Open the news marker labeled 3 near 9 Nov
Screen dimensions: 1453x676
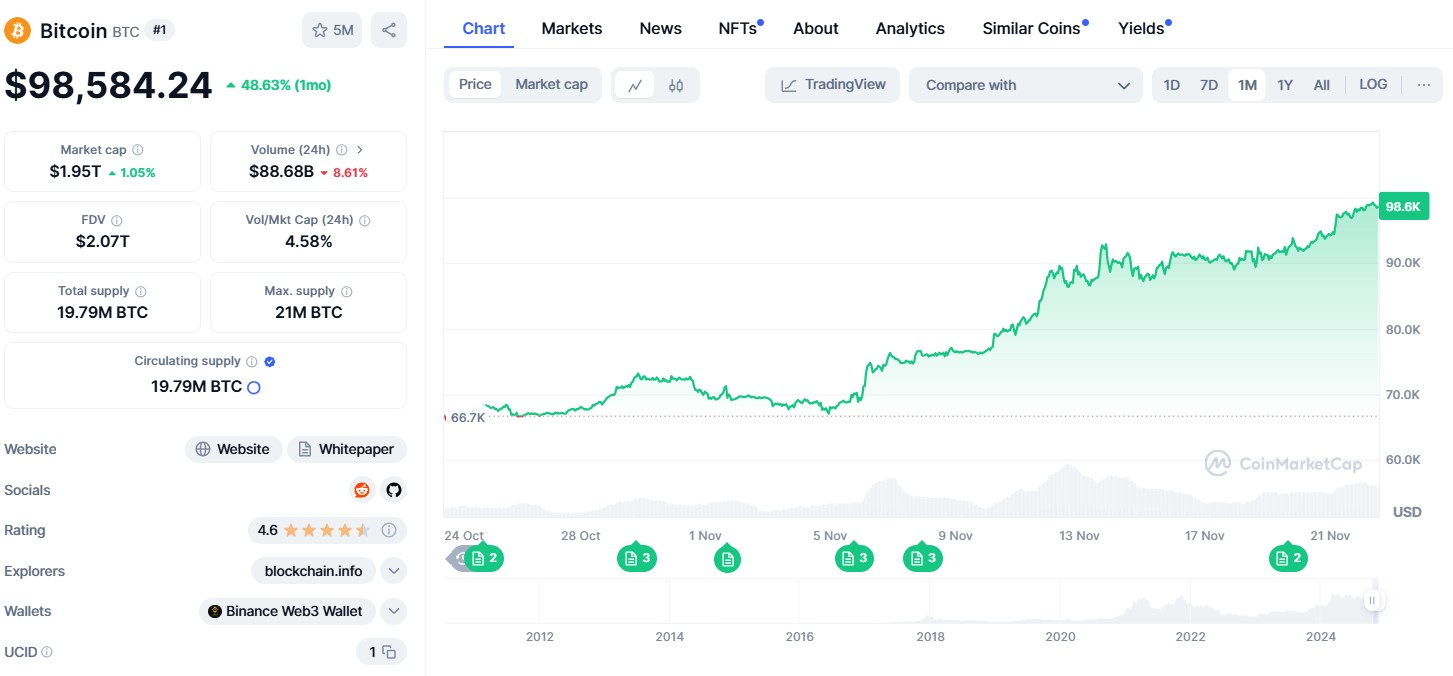pos(922,558)
